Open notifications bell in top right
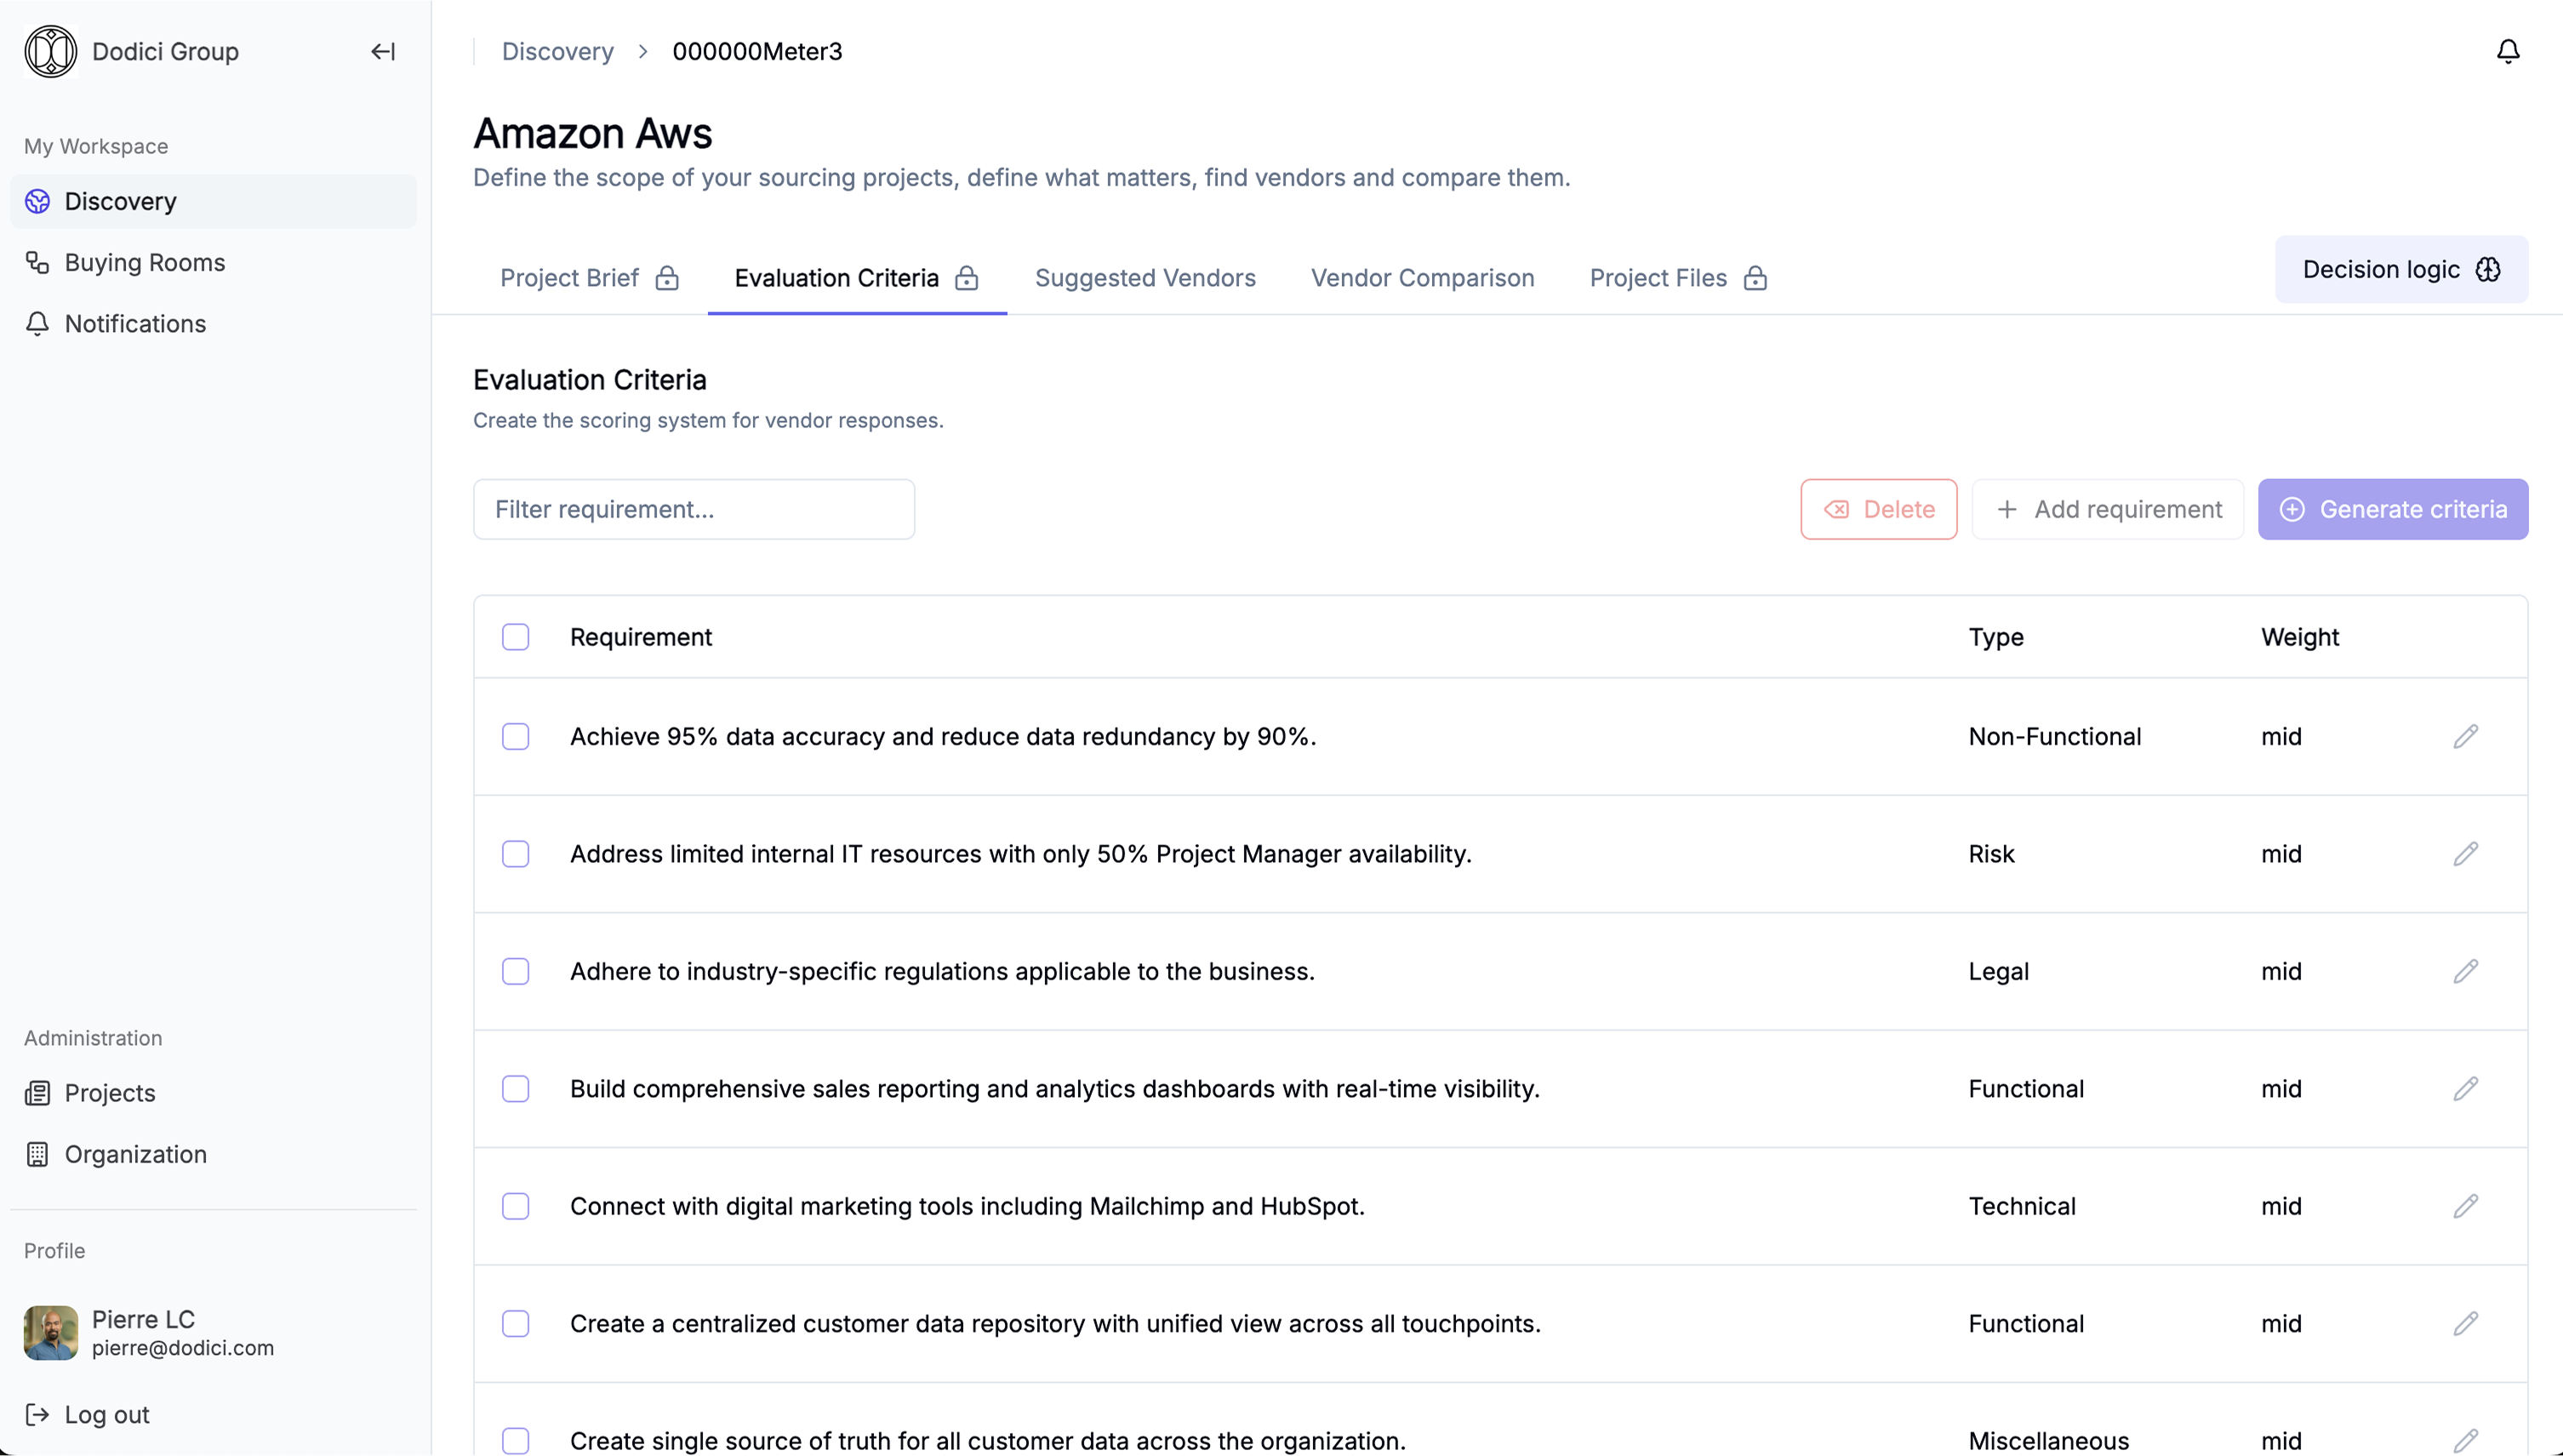 point(2507,51)
